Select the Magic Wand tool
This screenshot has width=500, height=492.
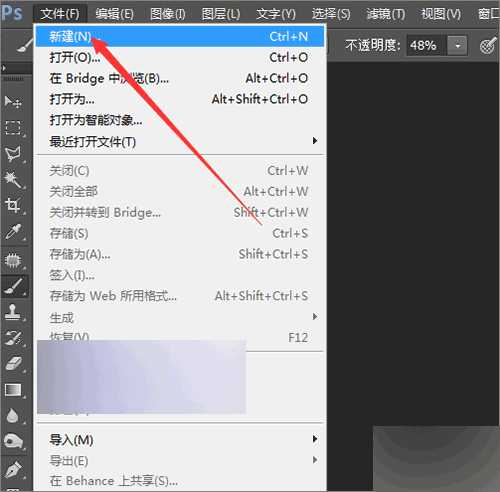click(13, 180)
